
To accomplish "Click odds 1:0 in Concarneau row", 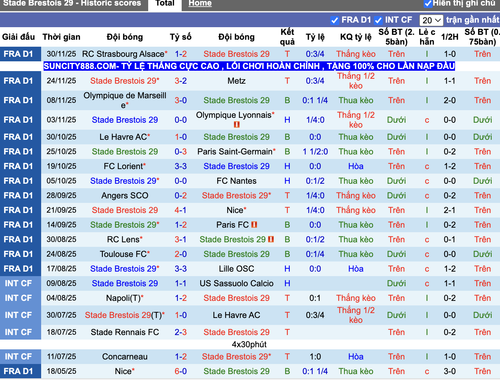I will pyautogui.click(x=315, y=357).
